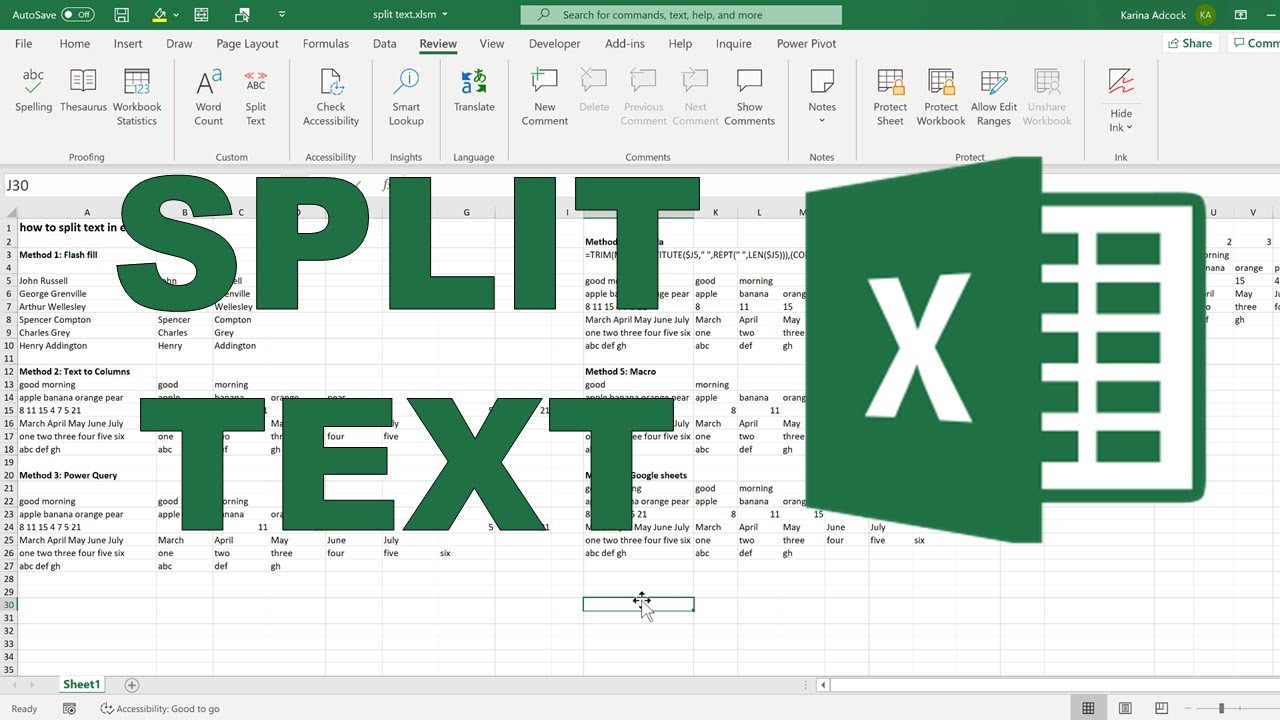This screenshot has width=1280, height=720.
Task: Click the fill color bucket icon
Action: [x=159, y=15]
